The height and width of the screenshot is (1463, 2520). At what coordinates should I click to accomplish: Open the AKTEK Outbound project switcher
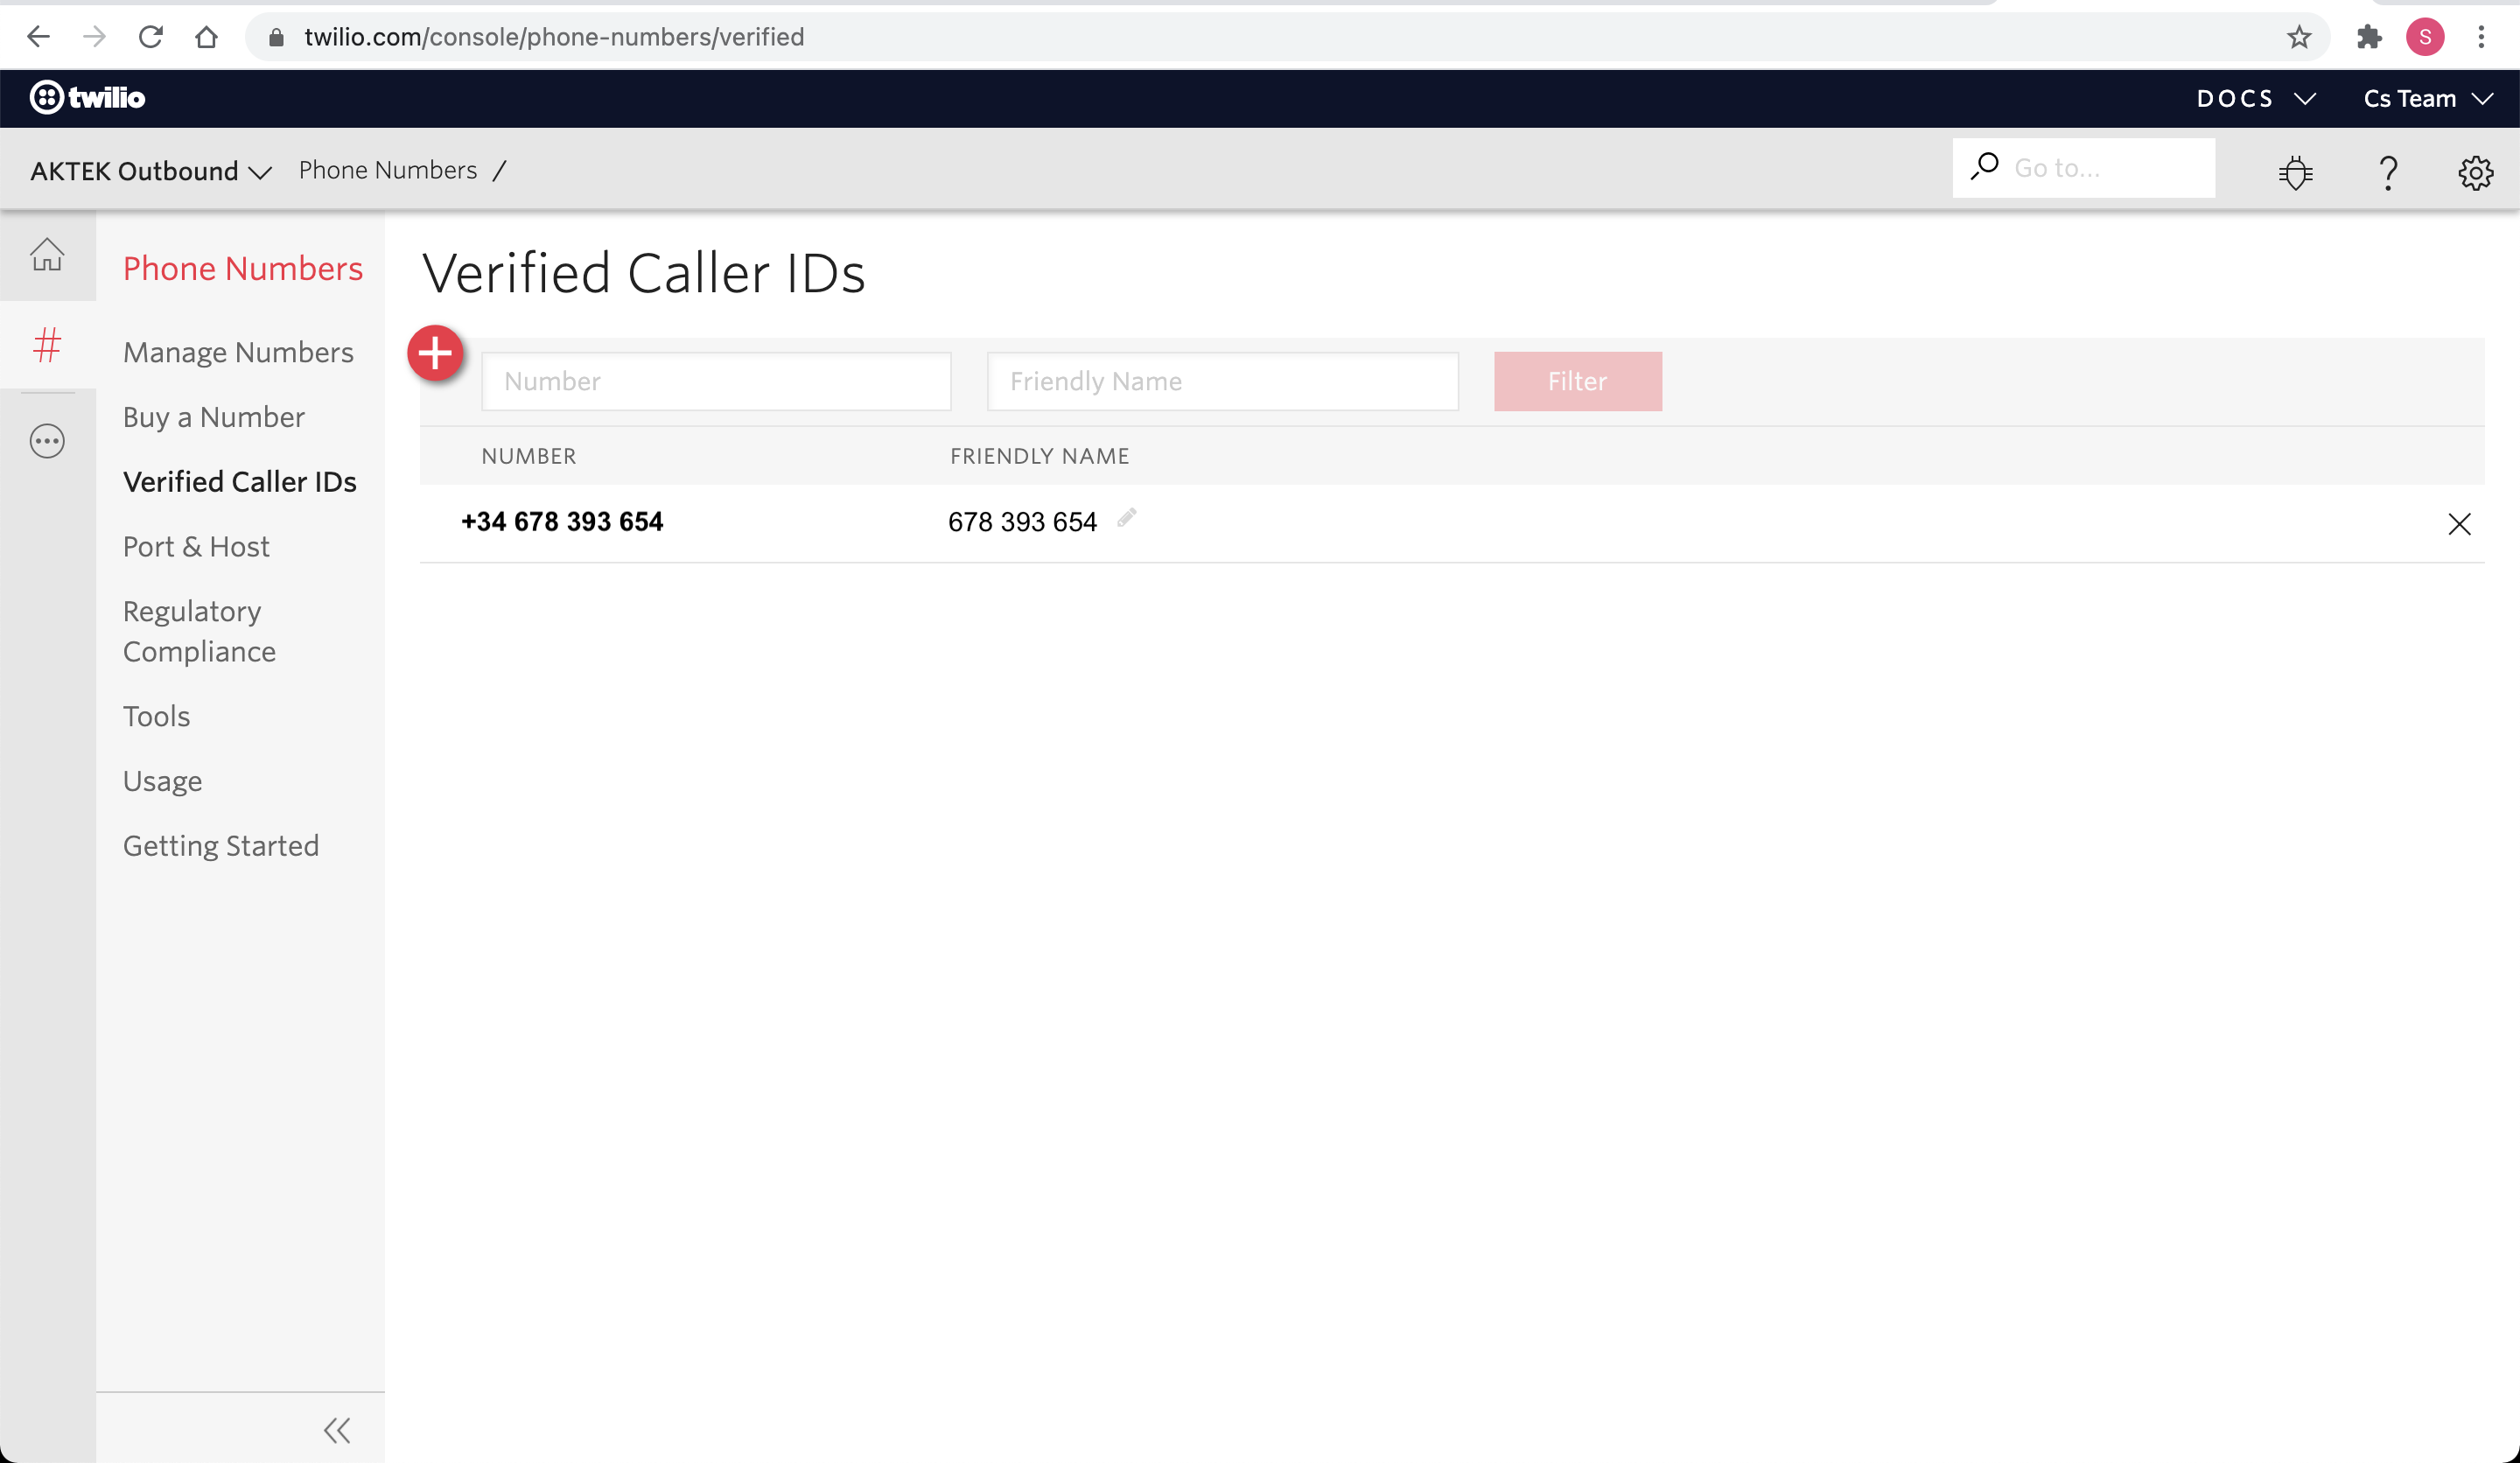[x=151, y=171]
